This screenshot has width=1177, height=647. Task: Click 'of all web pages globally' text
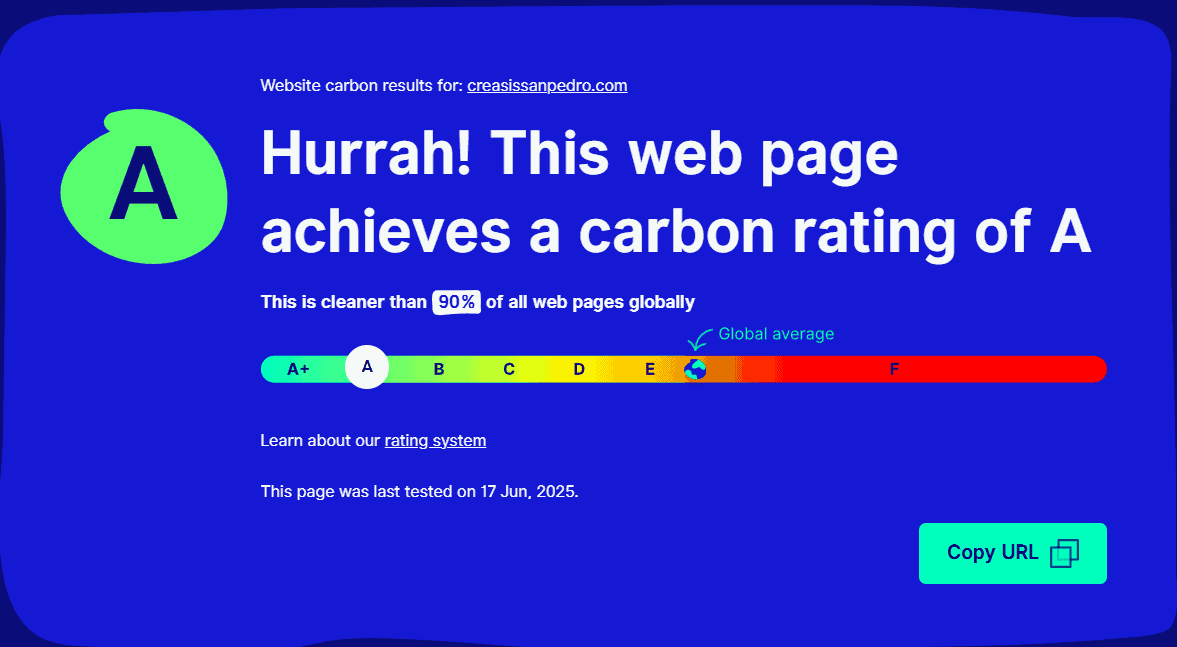[x=590, y=302]
